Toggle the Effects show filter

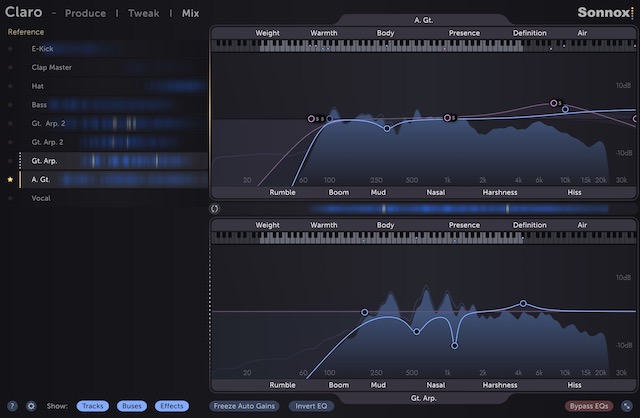point(171,406)
